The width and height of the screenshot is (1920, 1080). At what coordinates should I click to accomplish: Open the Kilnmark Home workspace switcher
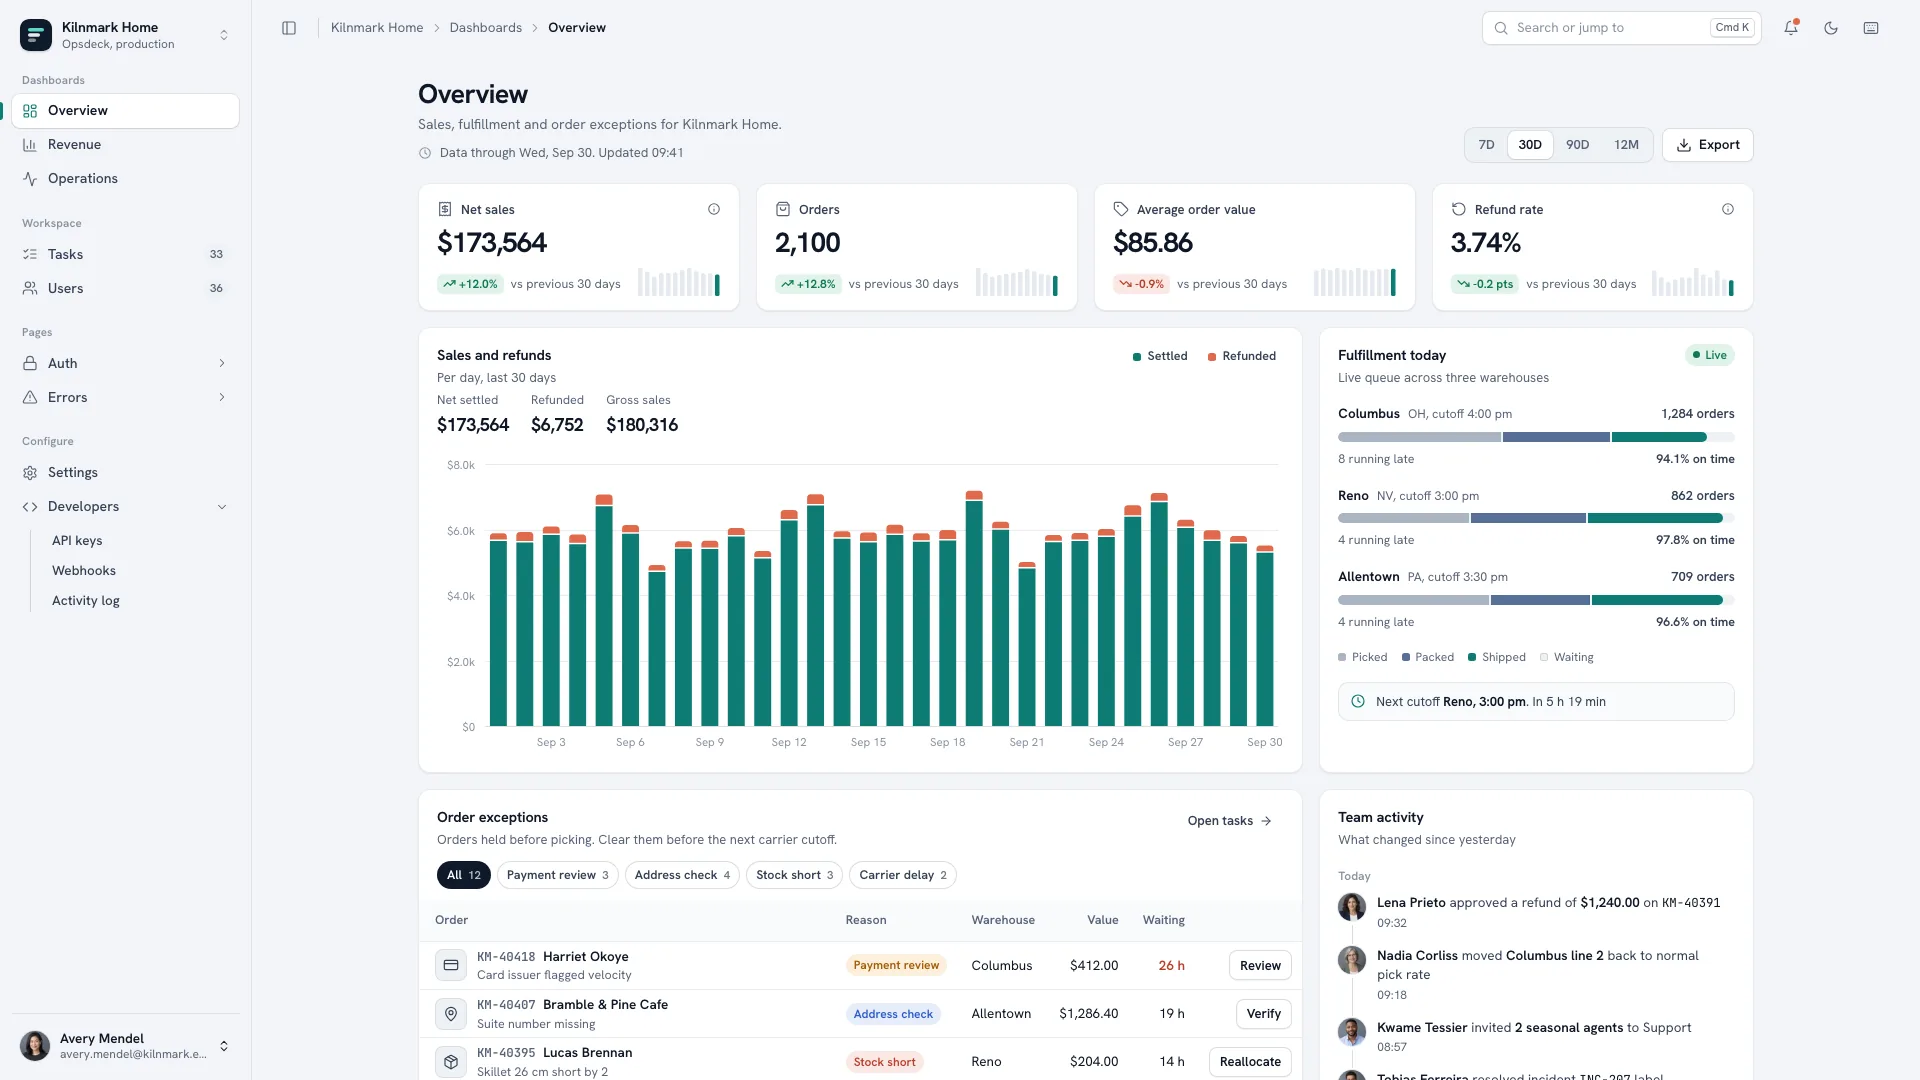coord(126,35)
